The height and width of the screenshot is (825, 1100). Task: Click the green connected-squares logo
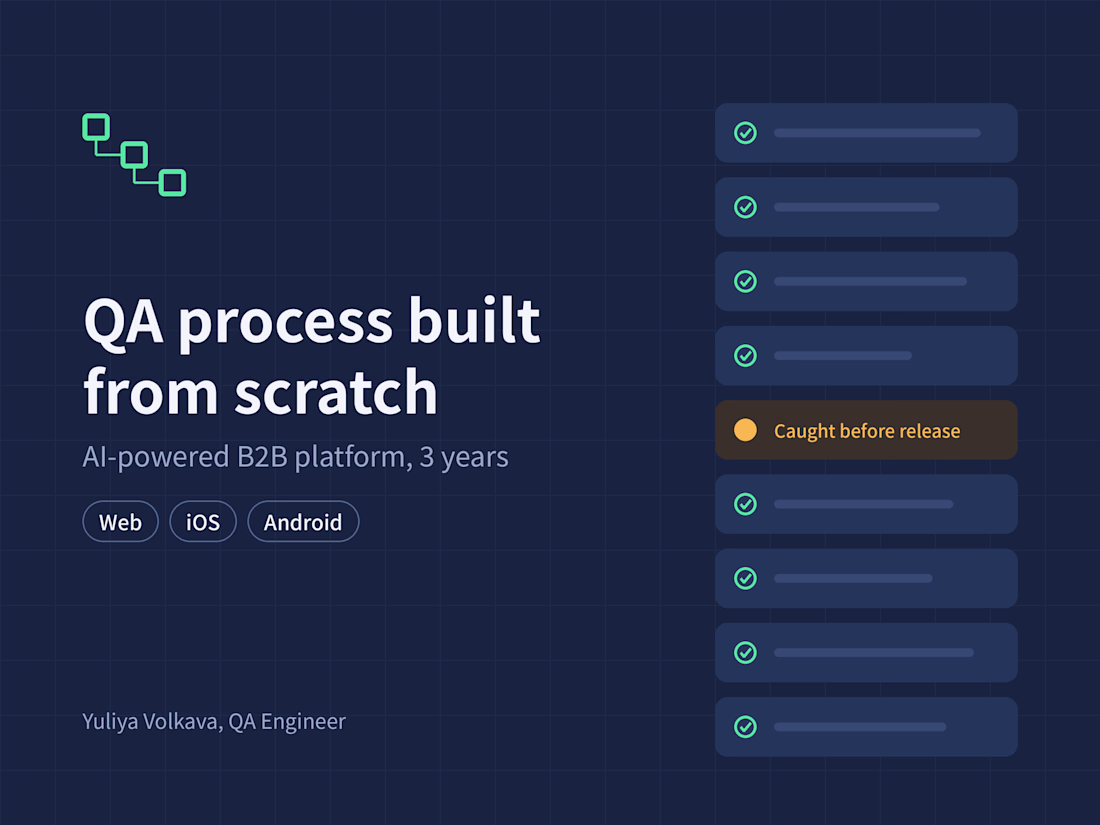[134, 154]
